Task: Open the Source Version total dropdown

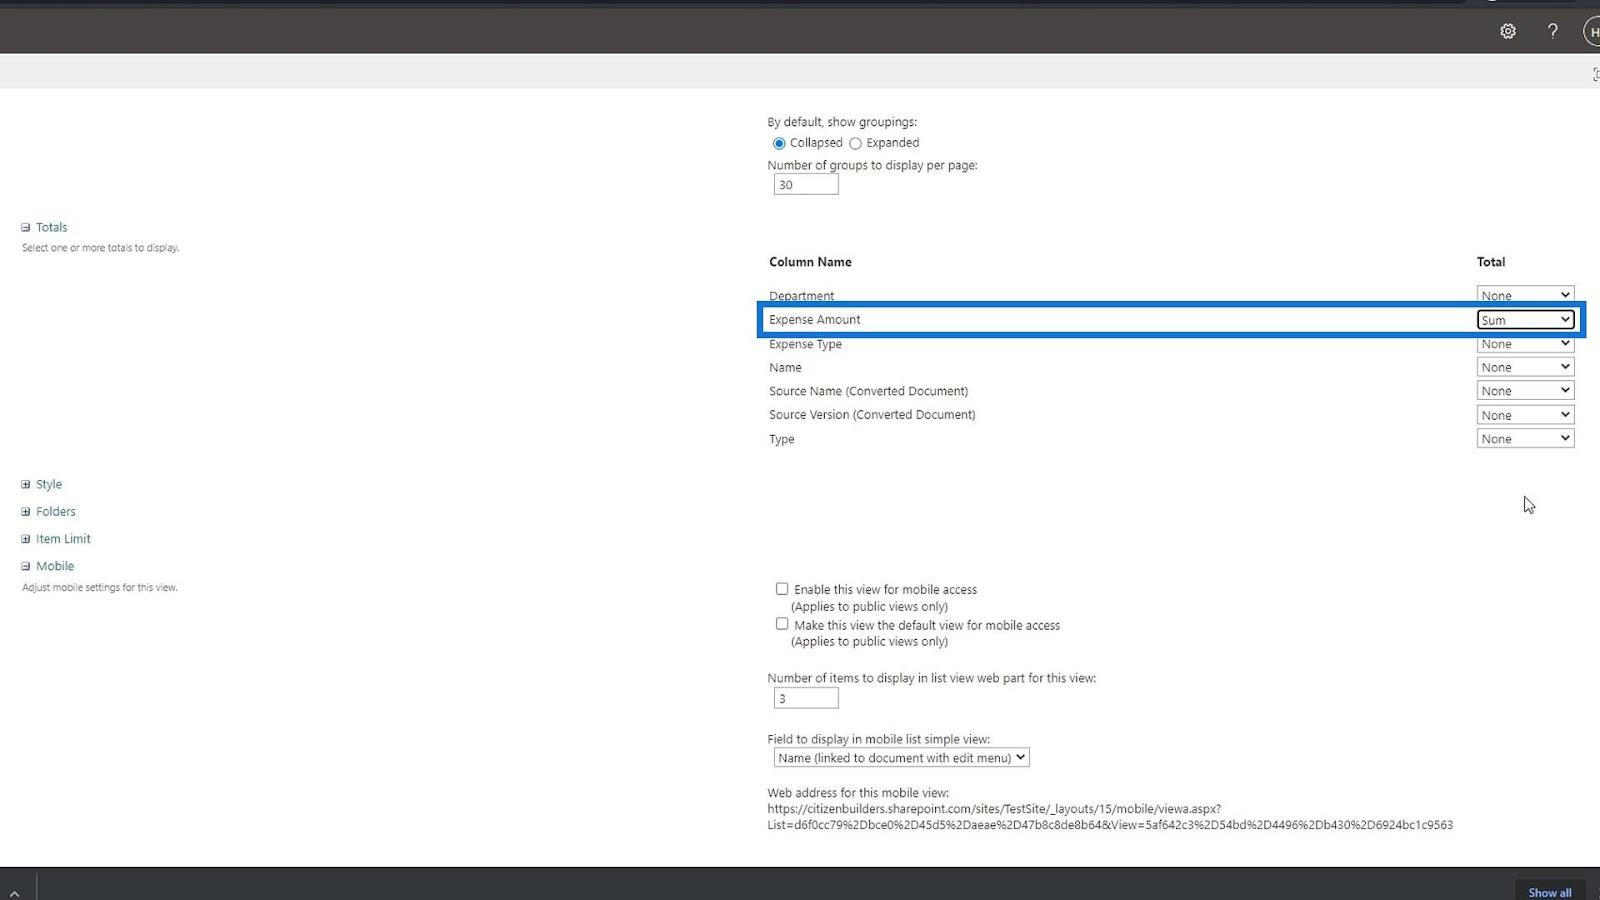Action: [x=1525, y=415]
